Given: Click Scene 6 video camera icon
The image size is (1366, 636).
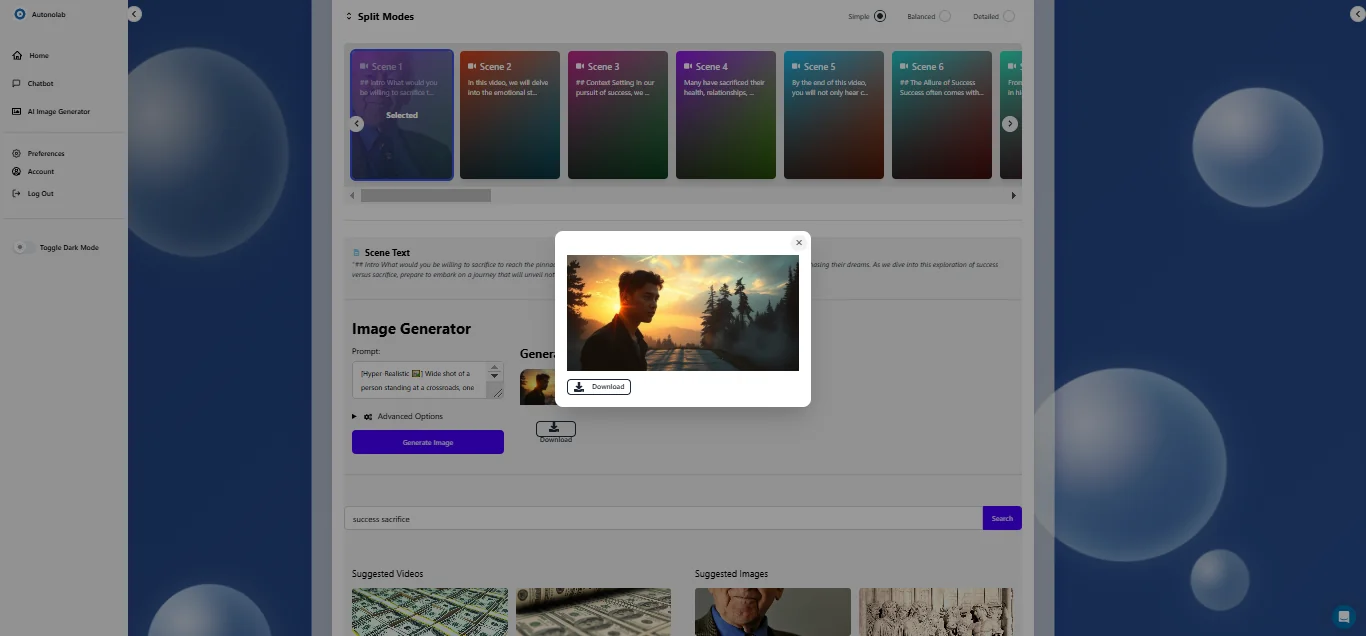Looking at the screenshot, I should [904, 67].
